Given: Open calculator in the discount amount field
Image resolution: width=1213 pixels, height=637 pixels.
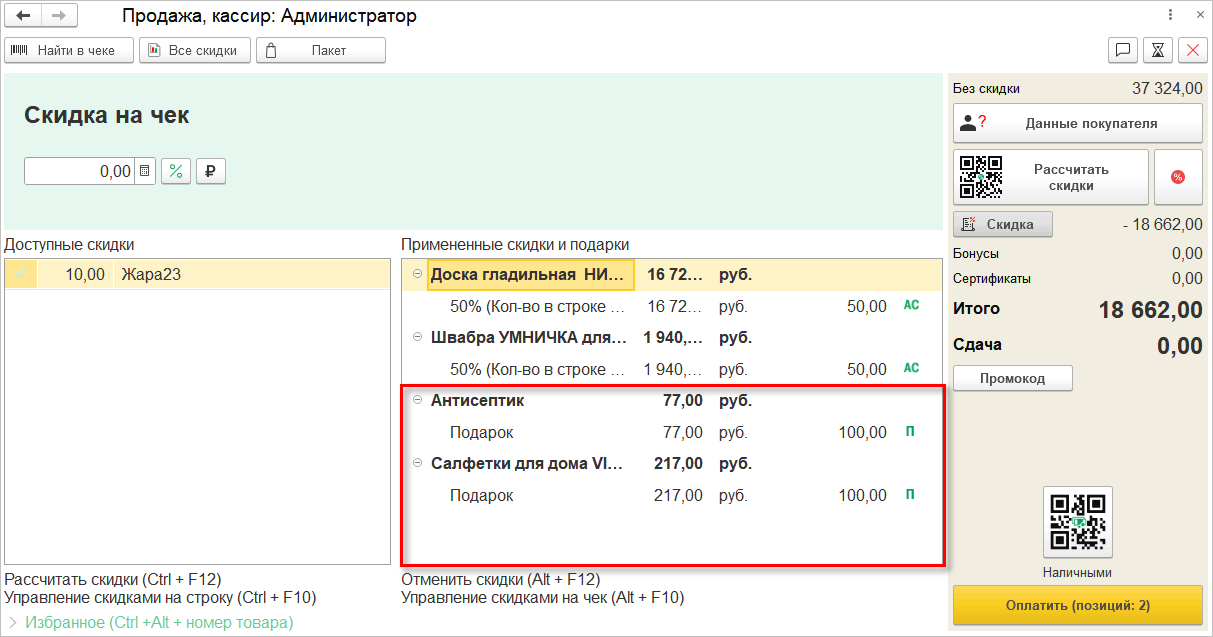Looking at the screenshot, I should (x=145, y=171).
